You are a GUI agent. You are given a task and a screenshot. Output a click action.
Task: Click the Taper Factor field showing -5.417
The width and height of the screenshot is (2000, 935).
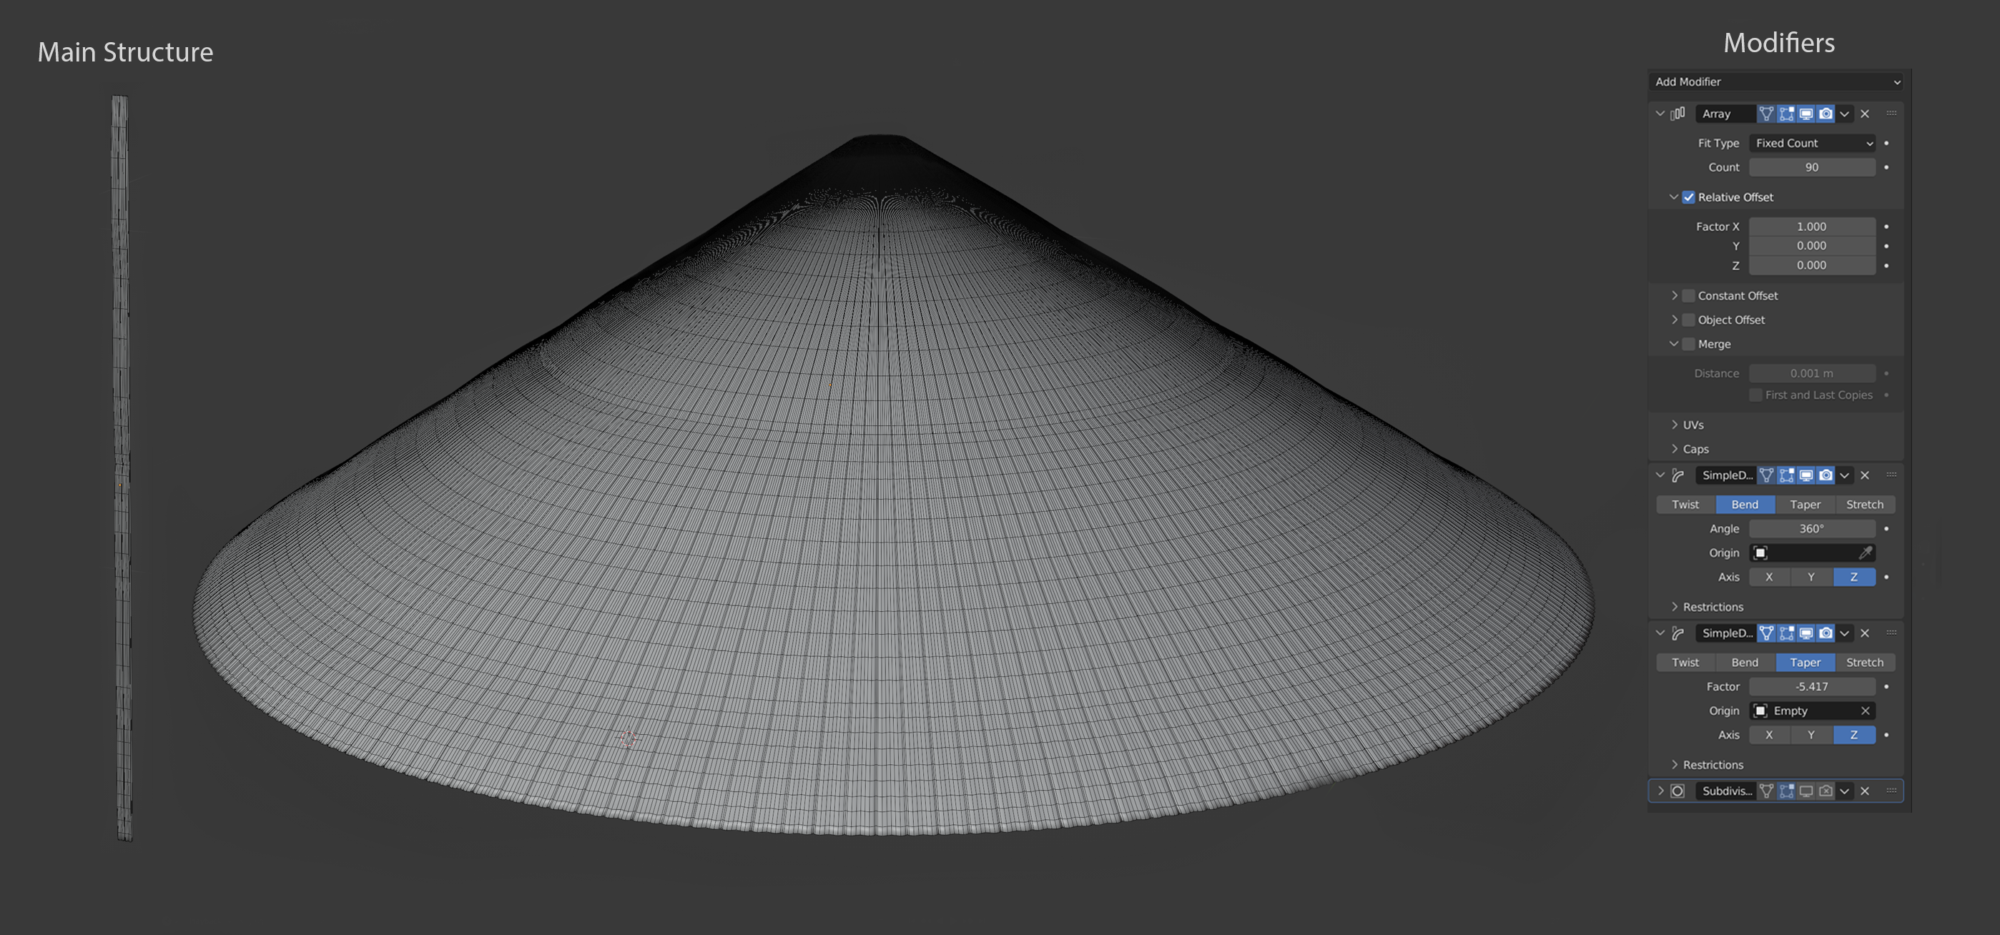point(1812,687)
